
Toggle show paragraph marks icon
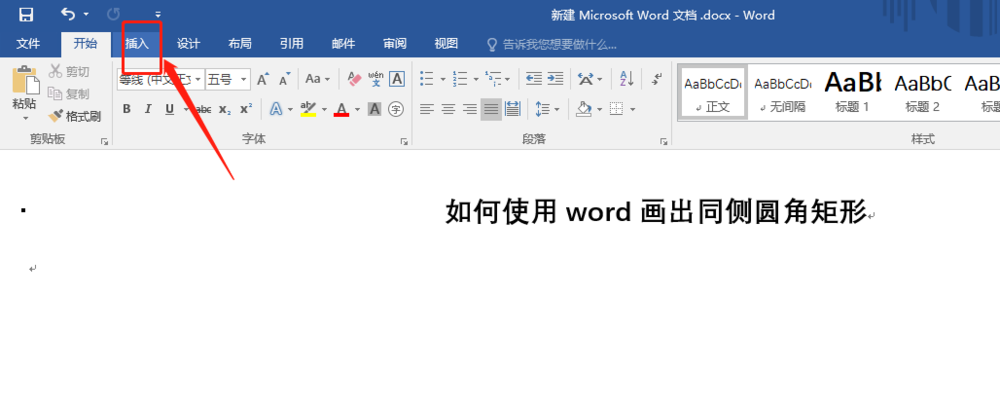pyautogui.click(x=657, y=79)
